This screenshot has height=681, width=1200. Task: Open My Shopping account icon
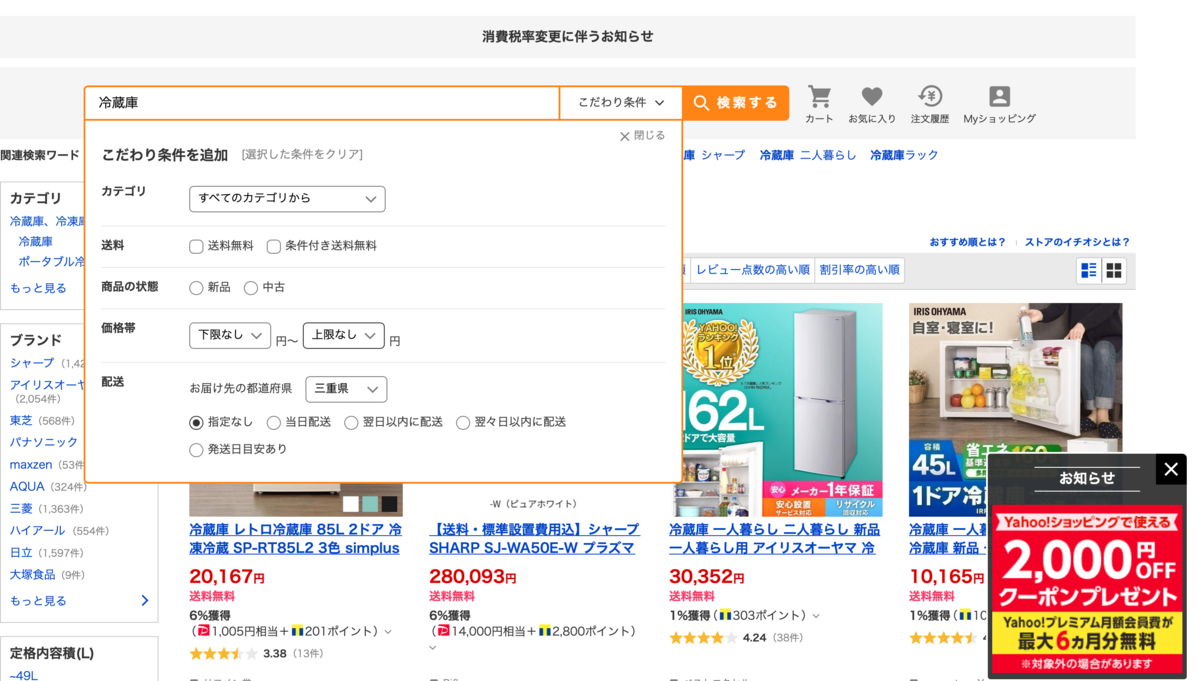pos(999,104)
